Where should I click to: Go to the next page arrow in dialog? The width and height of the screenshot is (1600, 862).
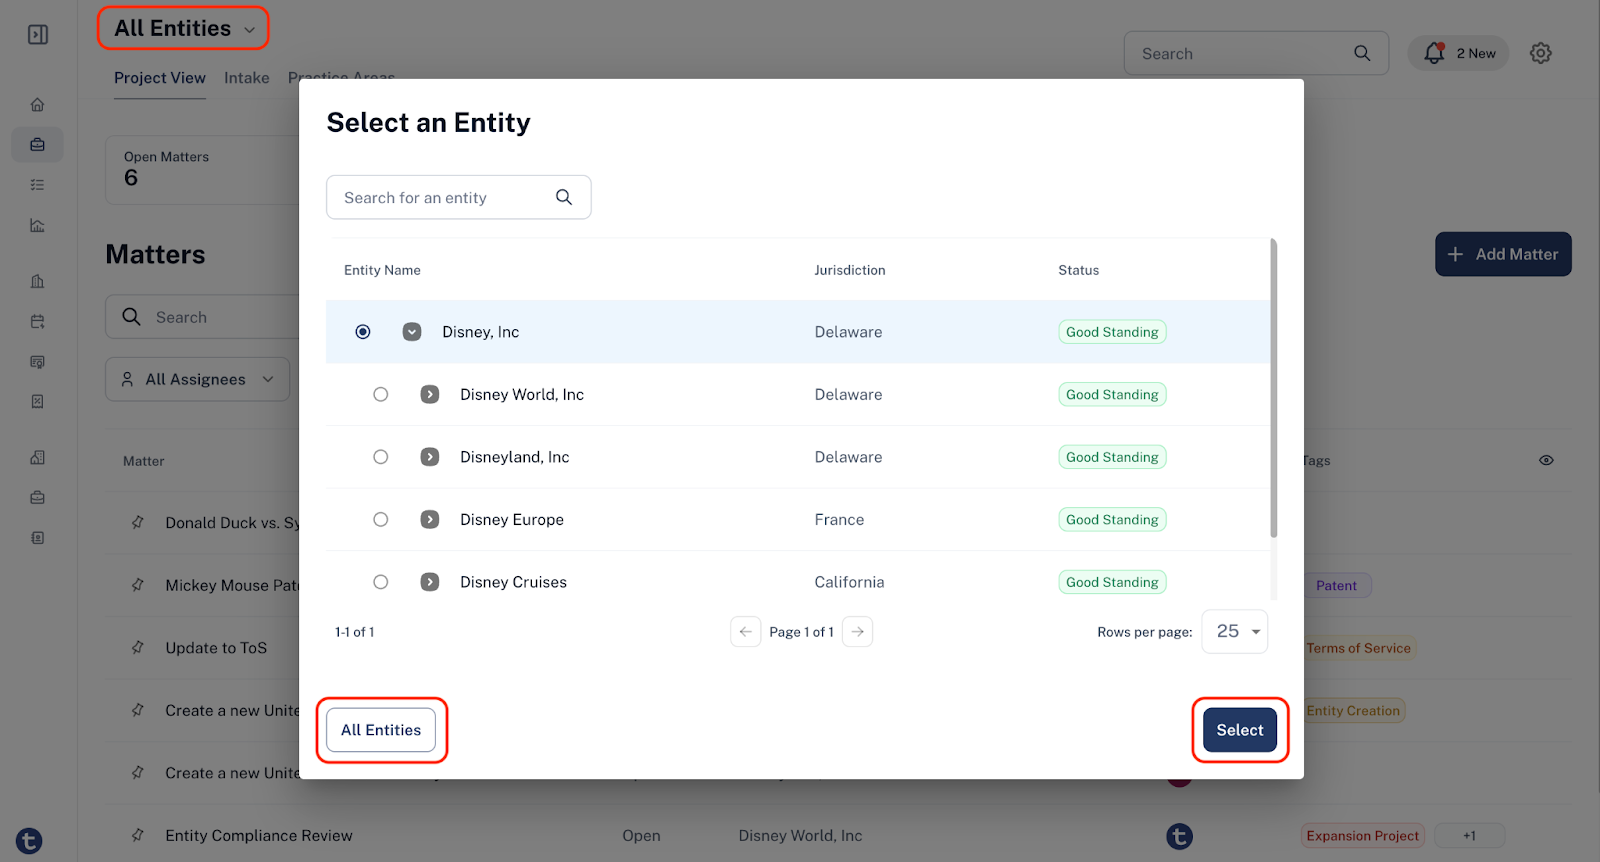[858, 632]
